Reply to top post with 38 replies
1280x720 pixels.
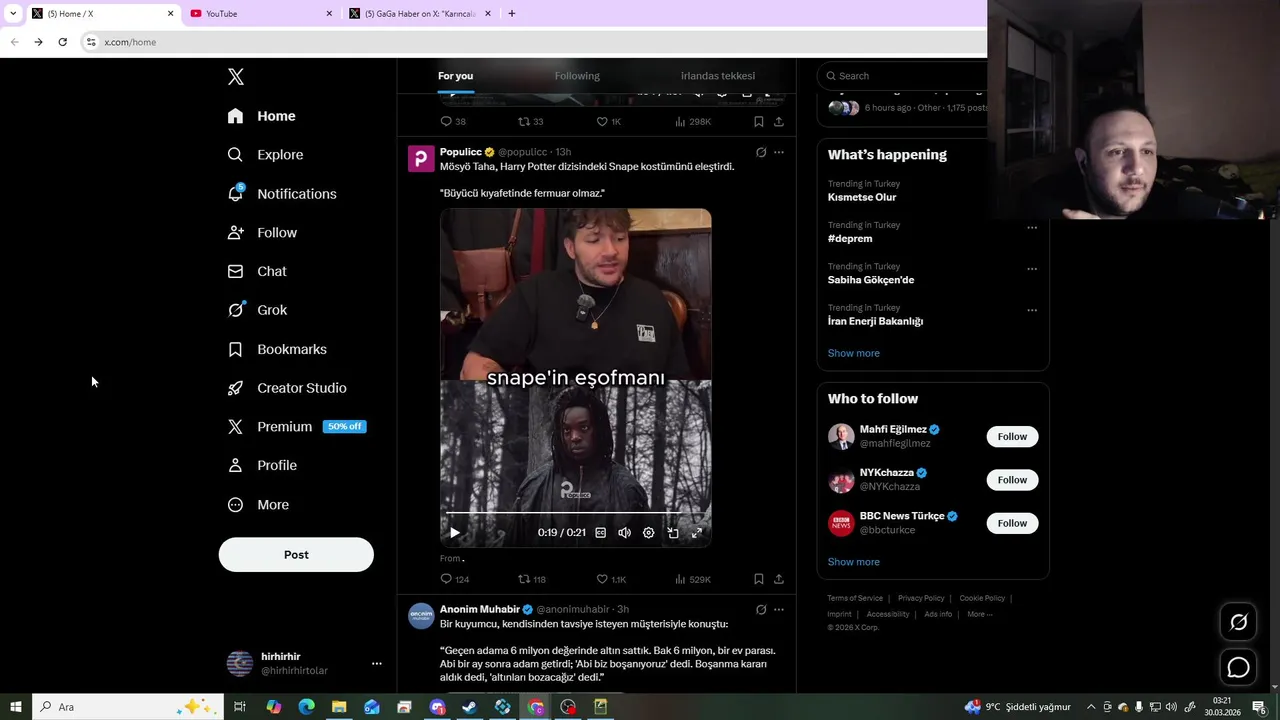coord(453,121)
